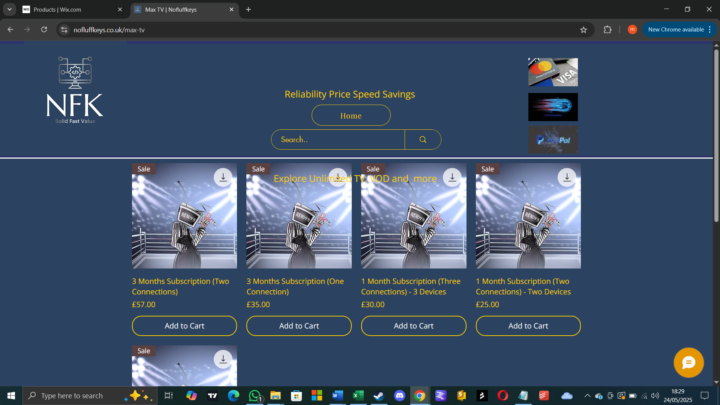Click the £25.00 product image

click(528, 216)
